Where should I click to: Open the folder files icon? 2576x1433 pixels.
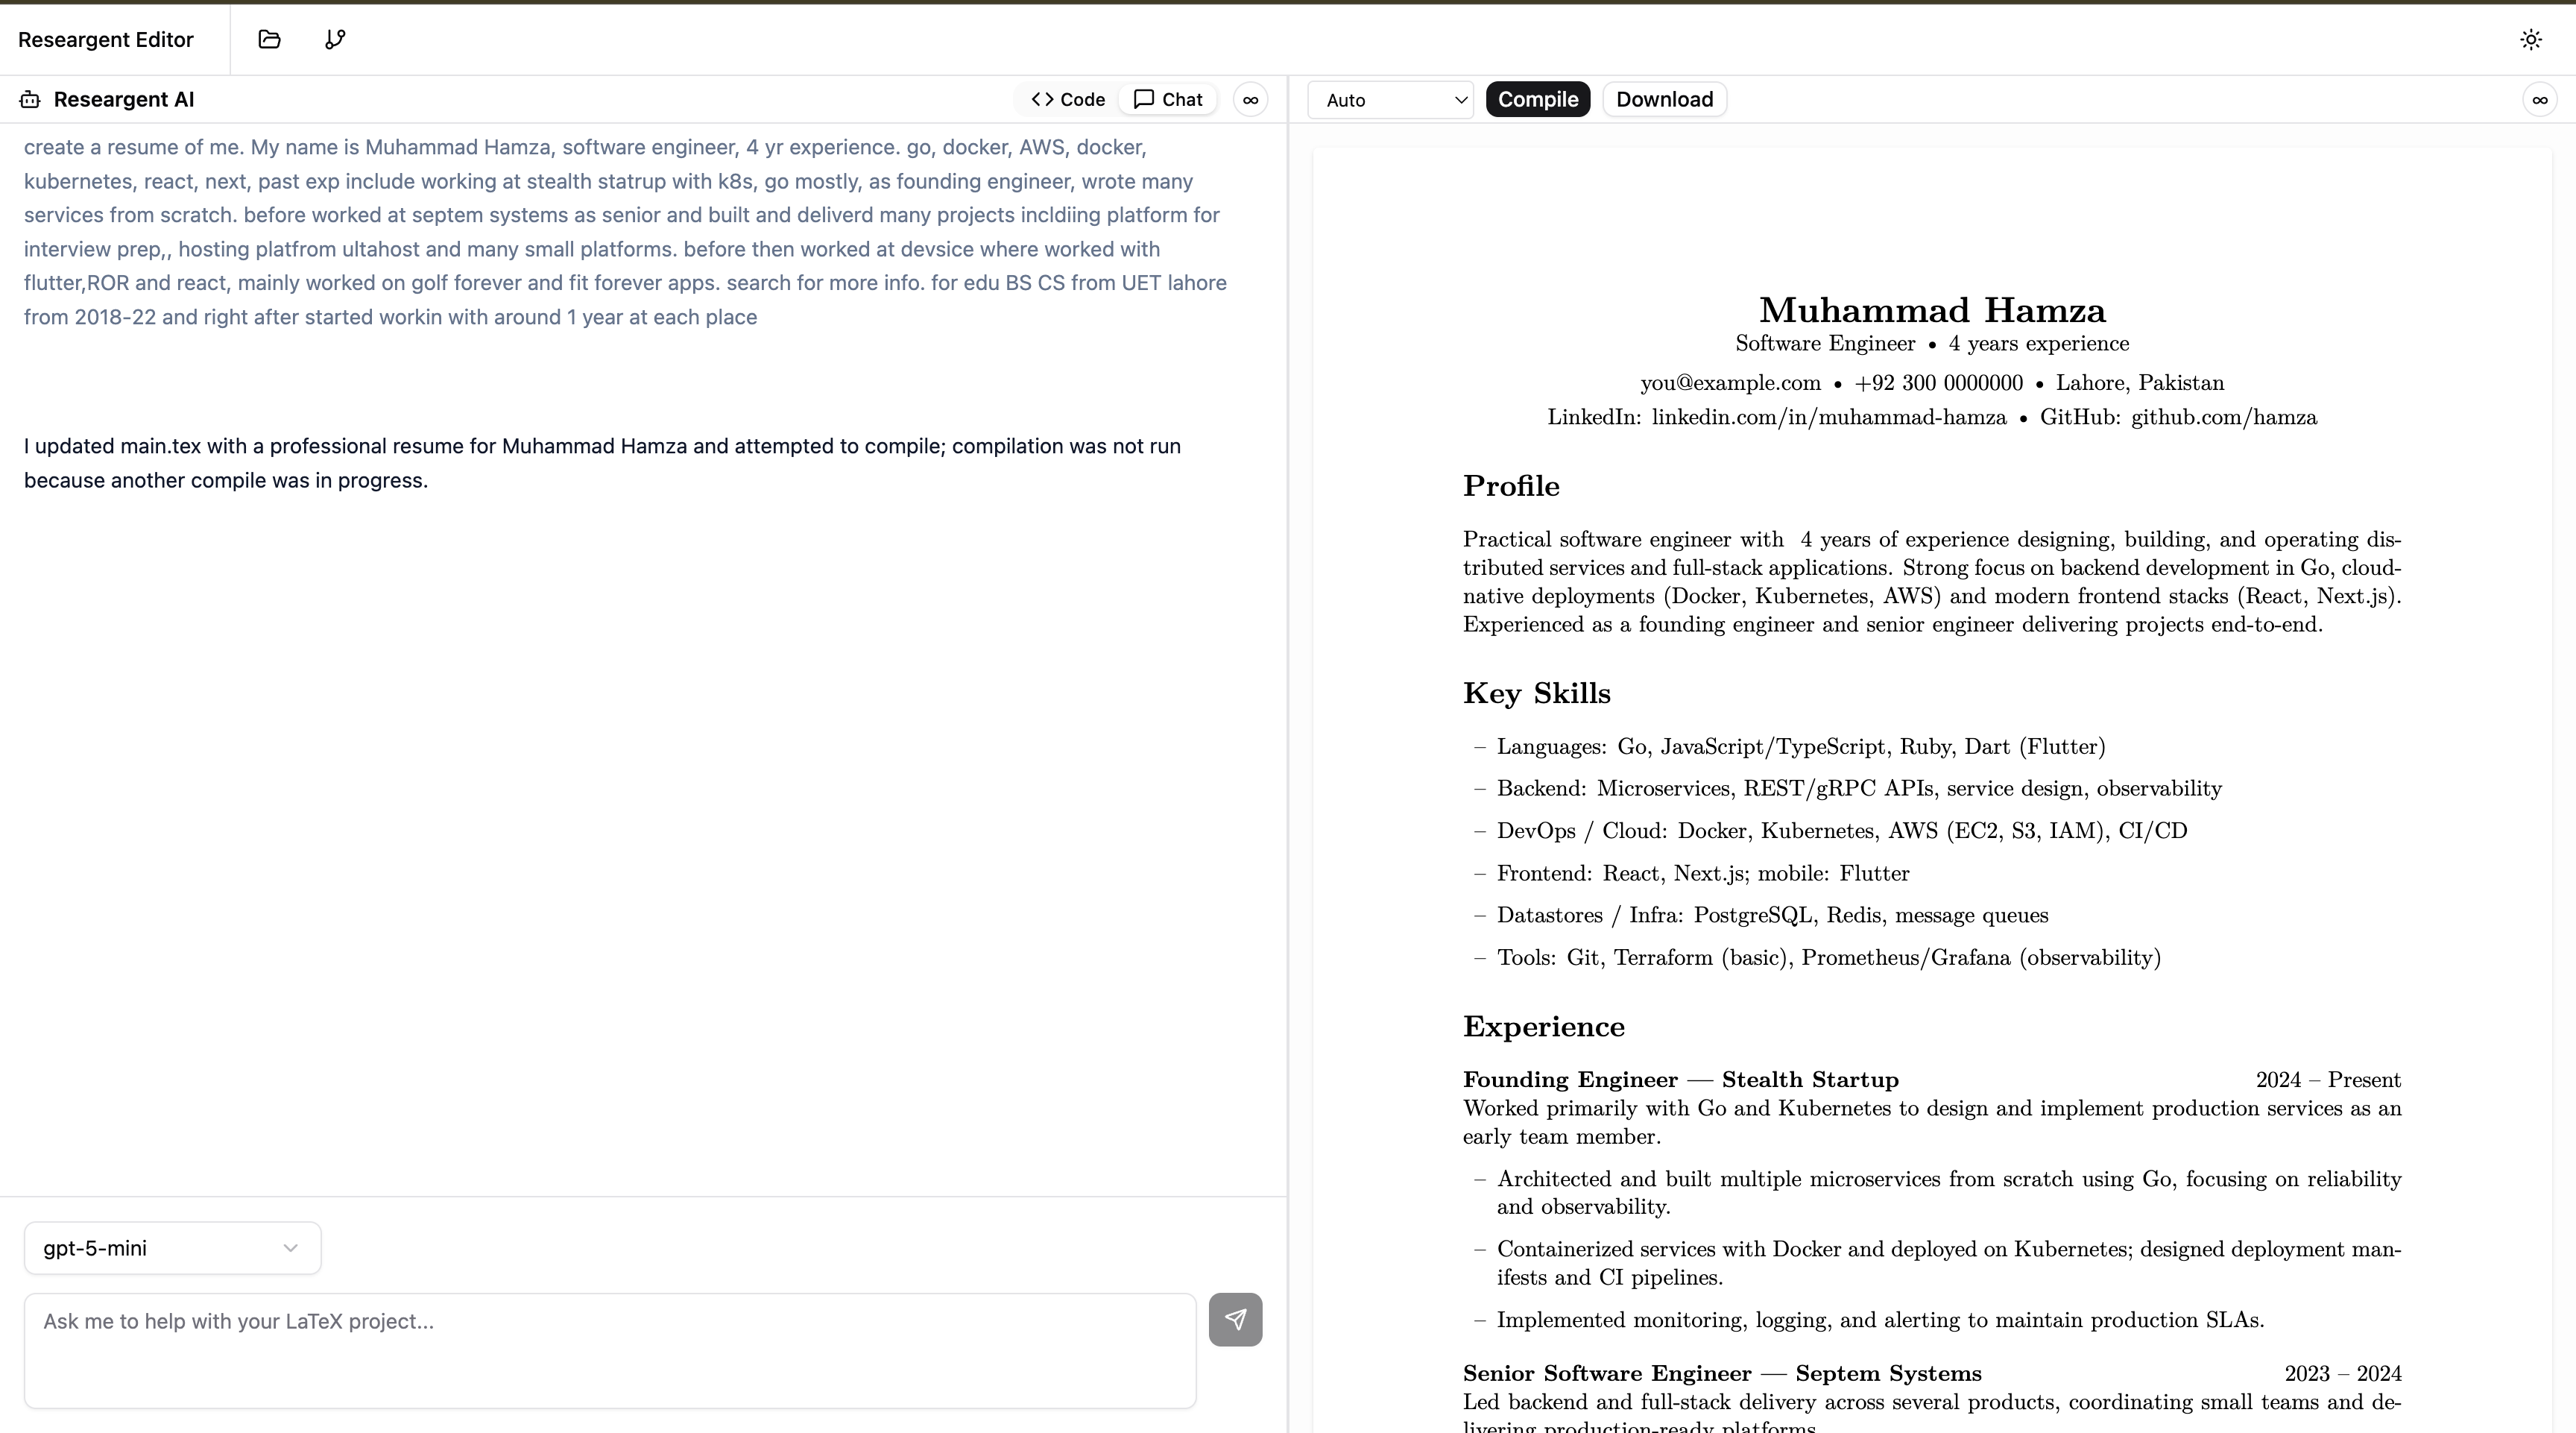[269, 40]
